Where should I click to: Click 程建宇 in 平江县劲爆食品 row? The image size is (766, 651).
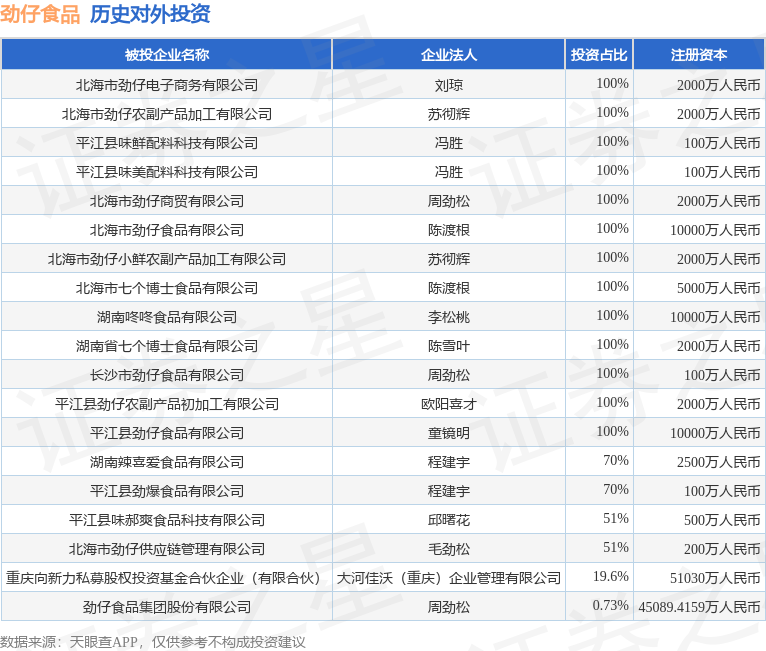448,491
